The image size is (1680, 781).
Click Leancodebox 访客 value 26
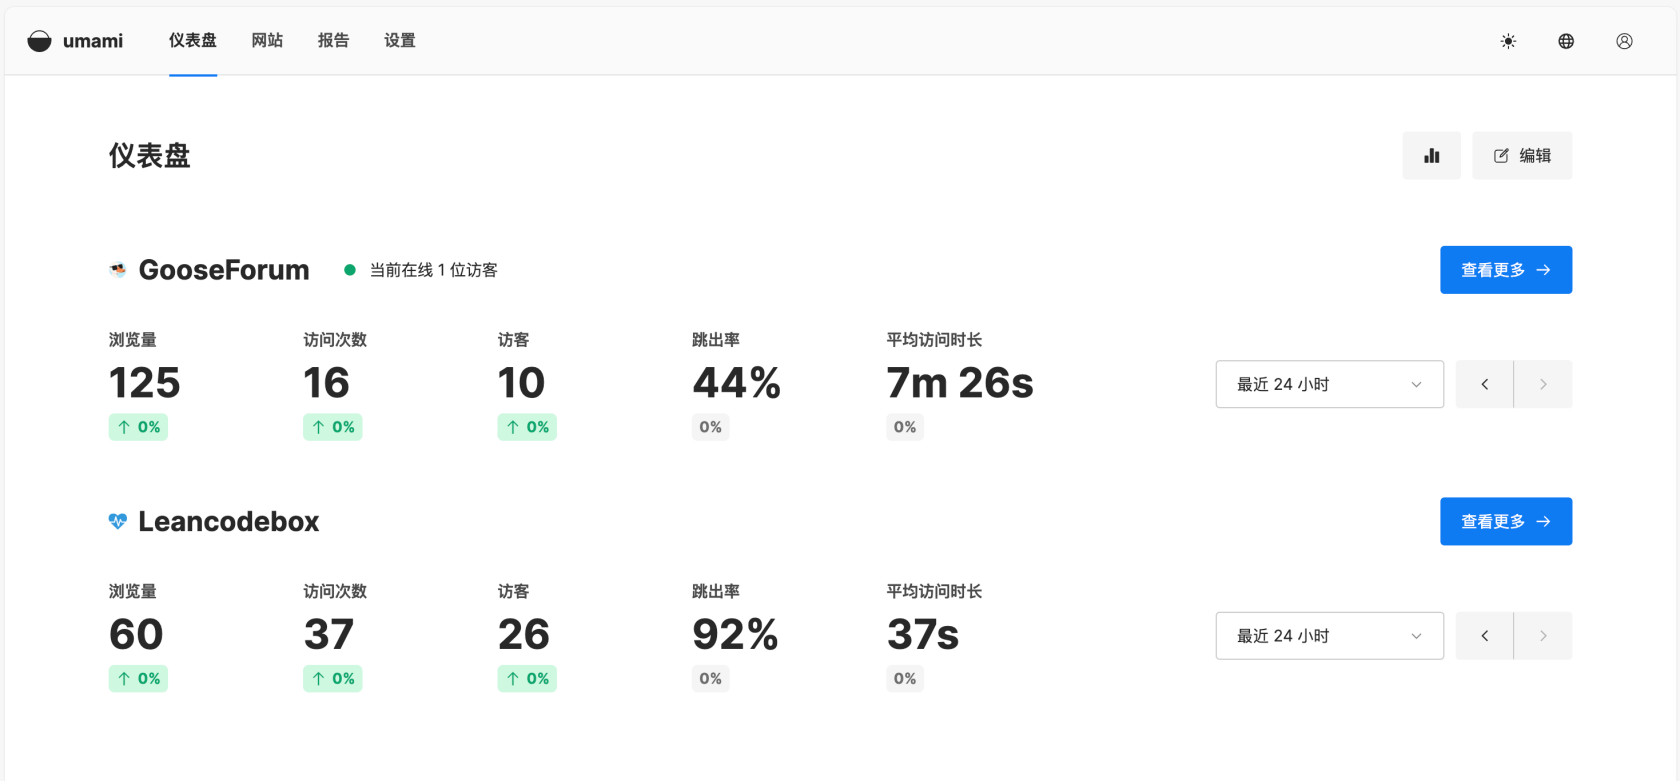(524, 635)
